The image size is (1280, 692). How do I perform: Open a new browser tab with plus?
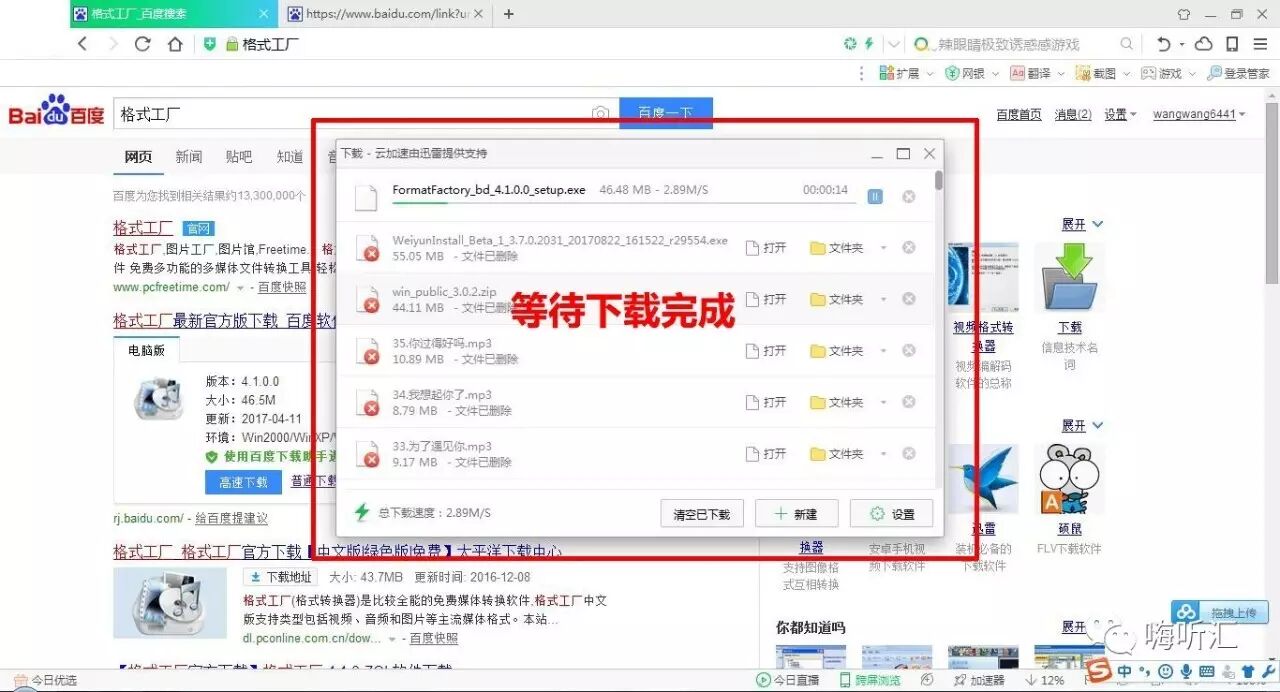pyautogui.click(x=508, y=14)
